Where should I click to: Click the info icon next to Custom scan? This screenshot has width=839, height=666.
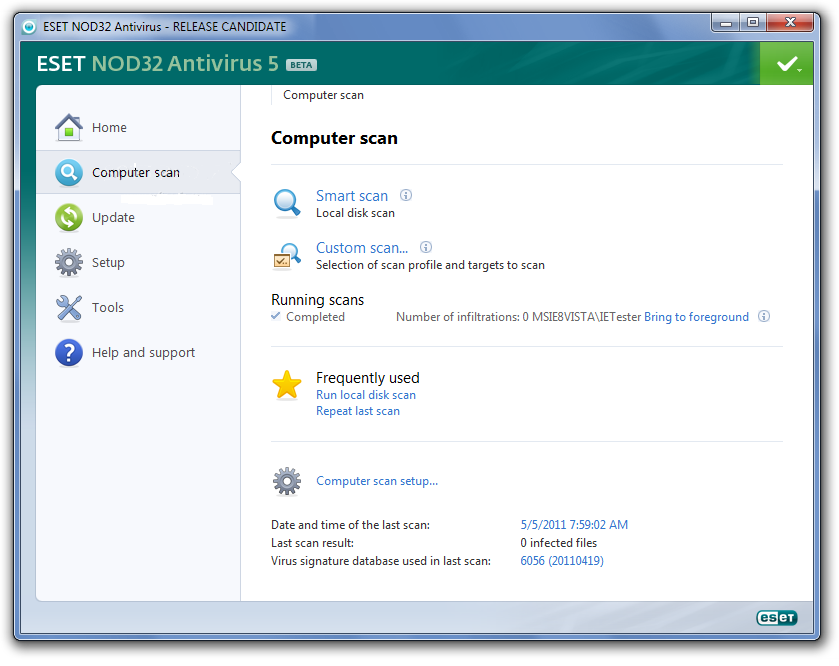[x=426, y=247]
